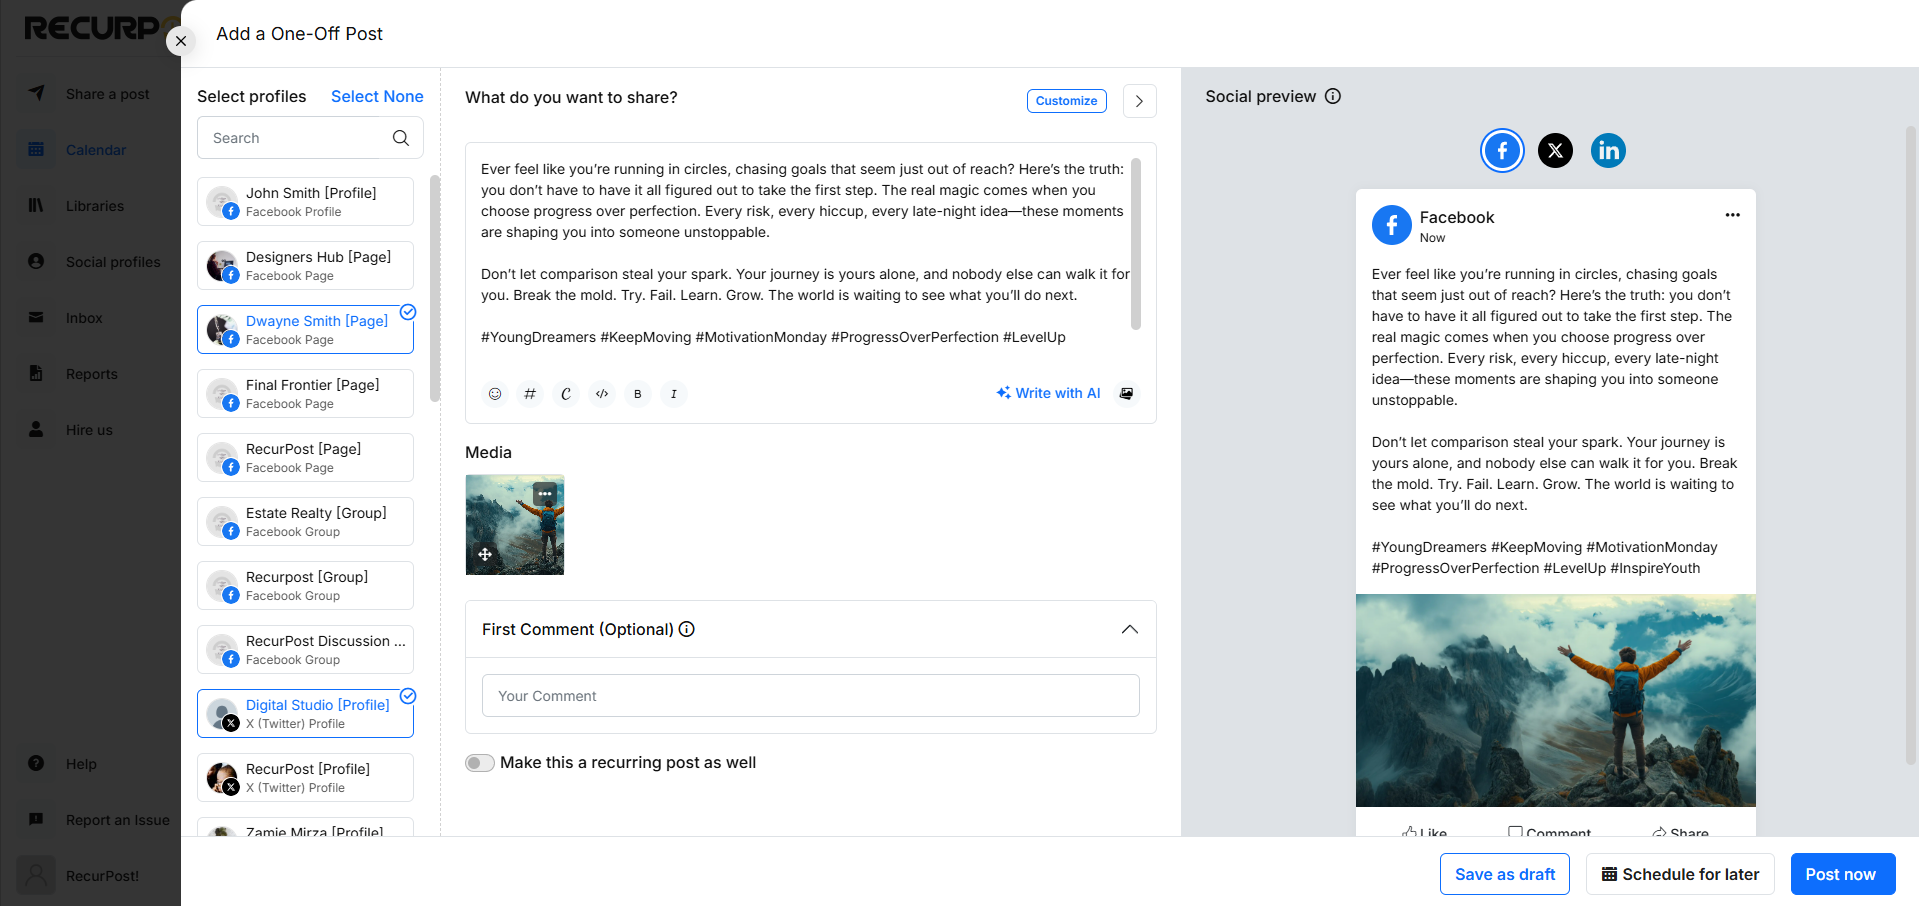Click the Reports document icon in sidebar
This screenshot has height=906, width=1919.
[x=36, y=373]
